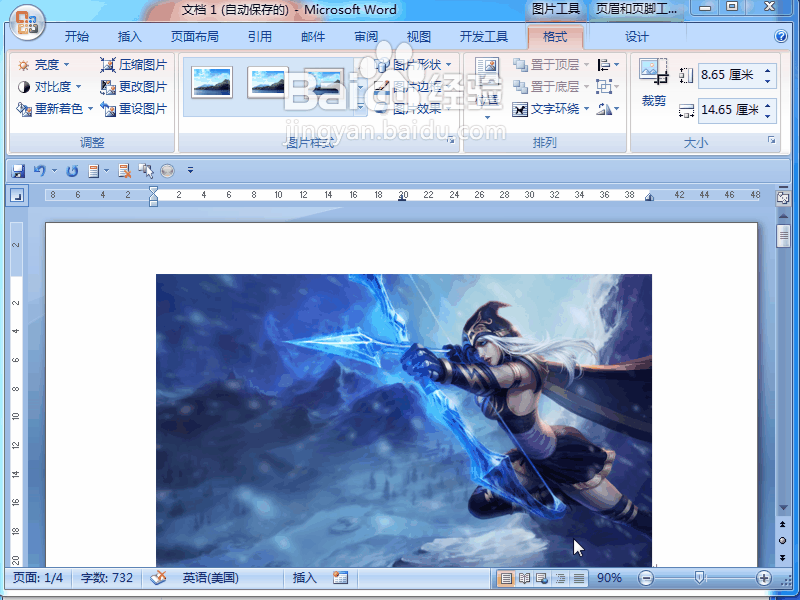Click the Redo/Repeat icon
This screenshot has width=800, height=600.
point(72,171)
